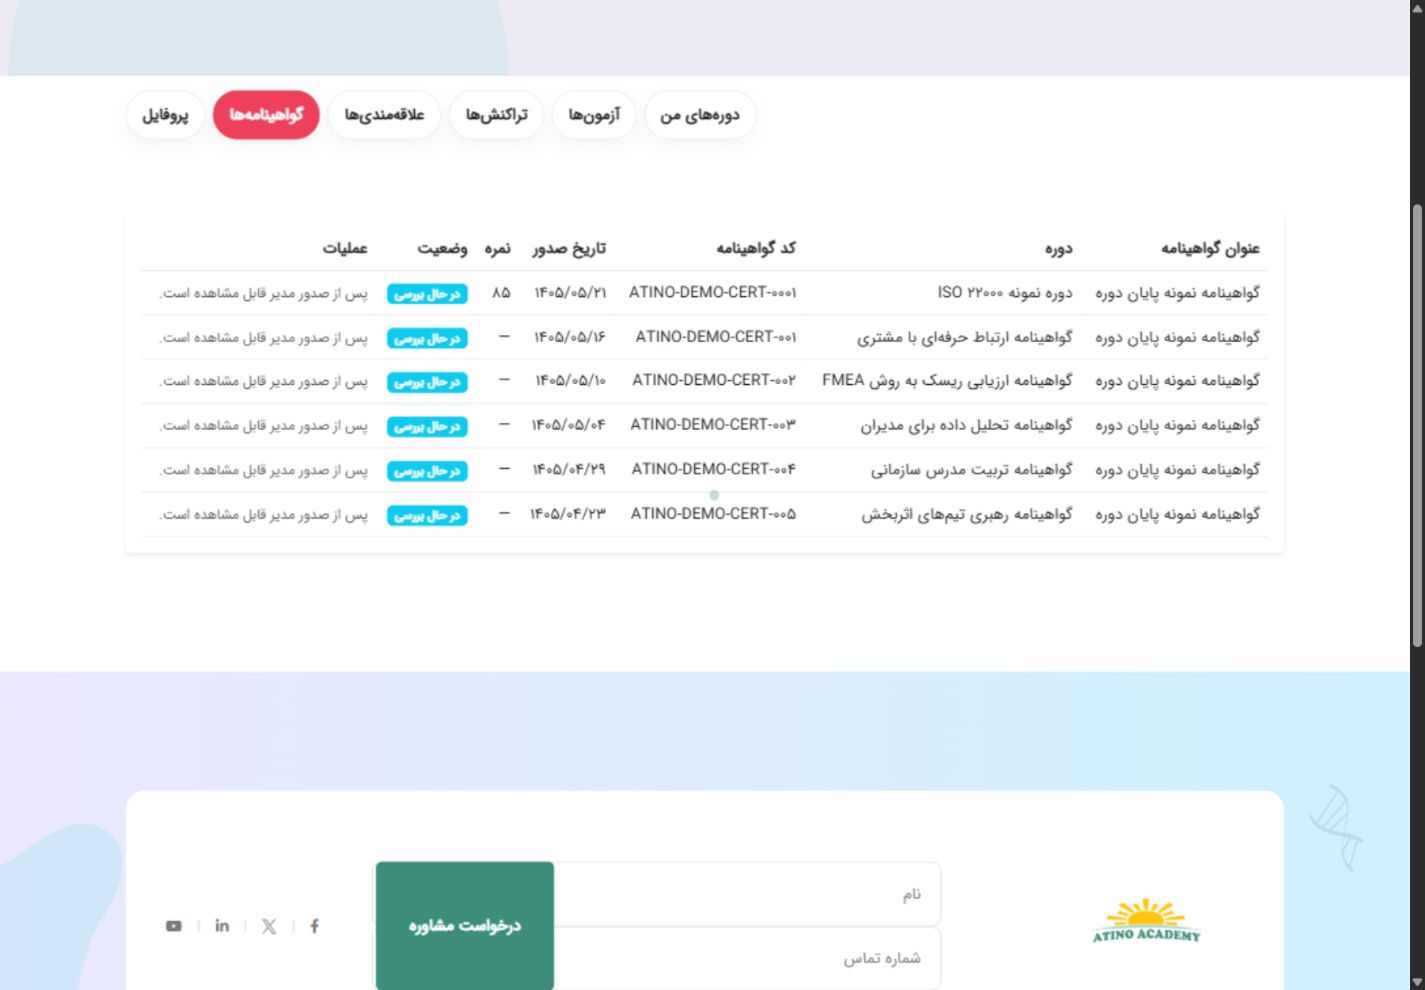This screenshot has height=990, width=1425.
Task: Click status badge in ارتباط حرفه‌ای با مشتری row
Action: click(427, 338)
